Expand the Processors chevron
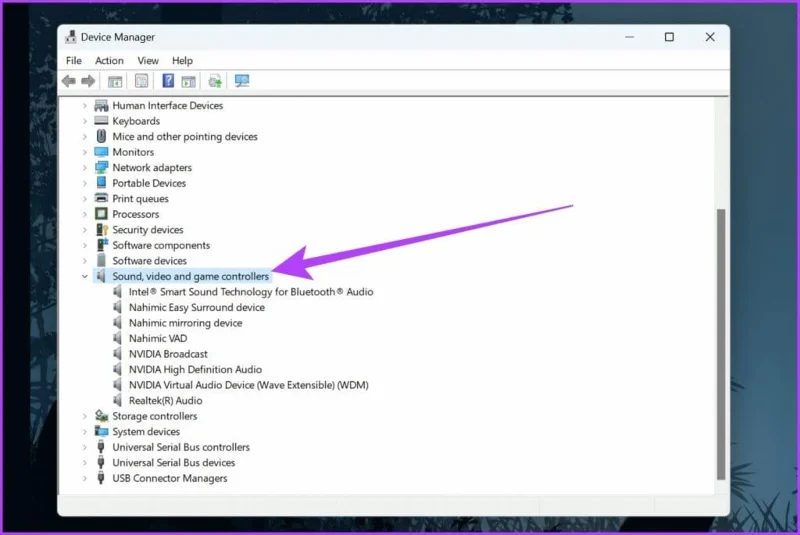Image resolution: width=800 pixels, height=535 pixels. pyautogui.click(x=85, y=214)
